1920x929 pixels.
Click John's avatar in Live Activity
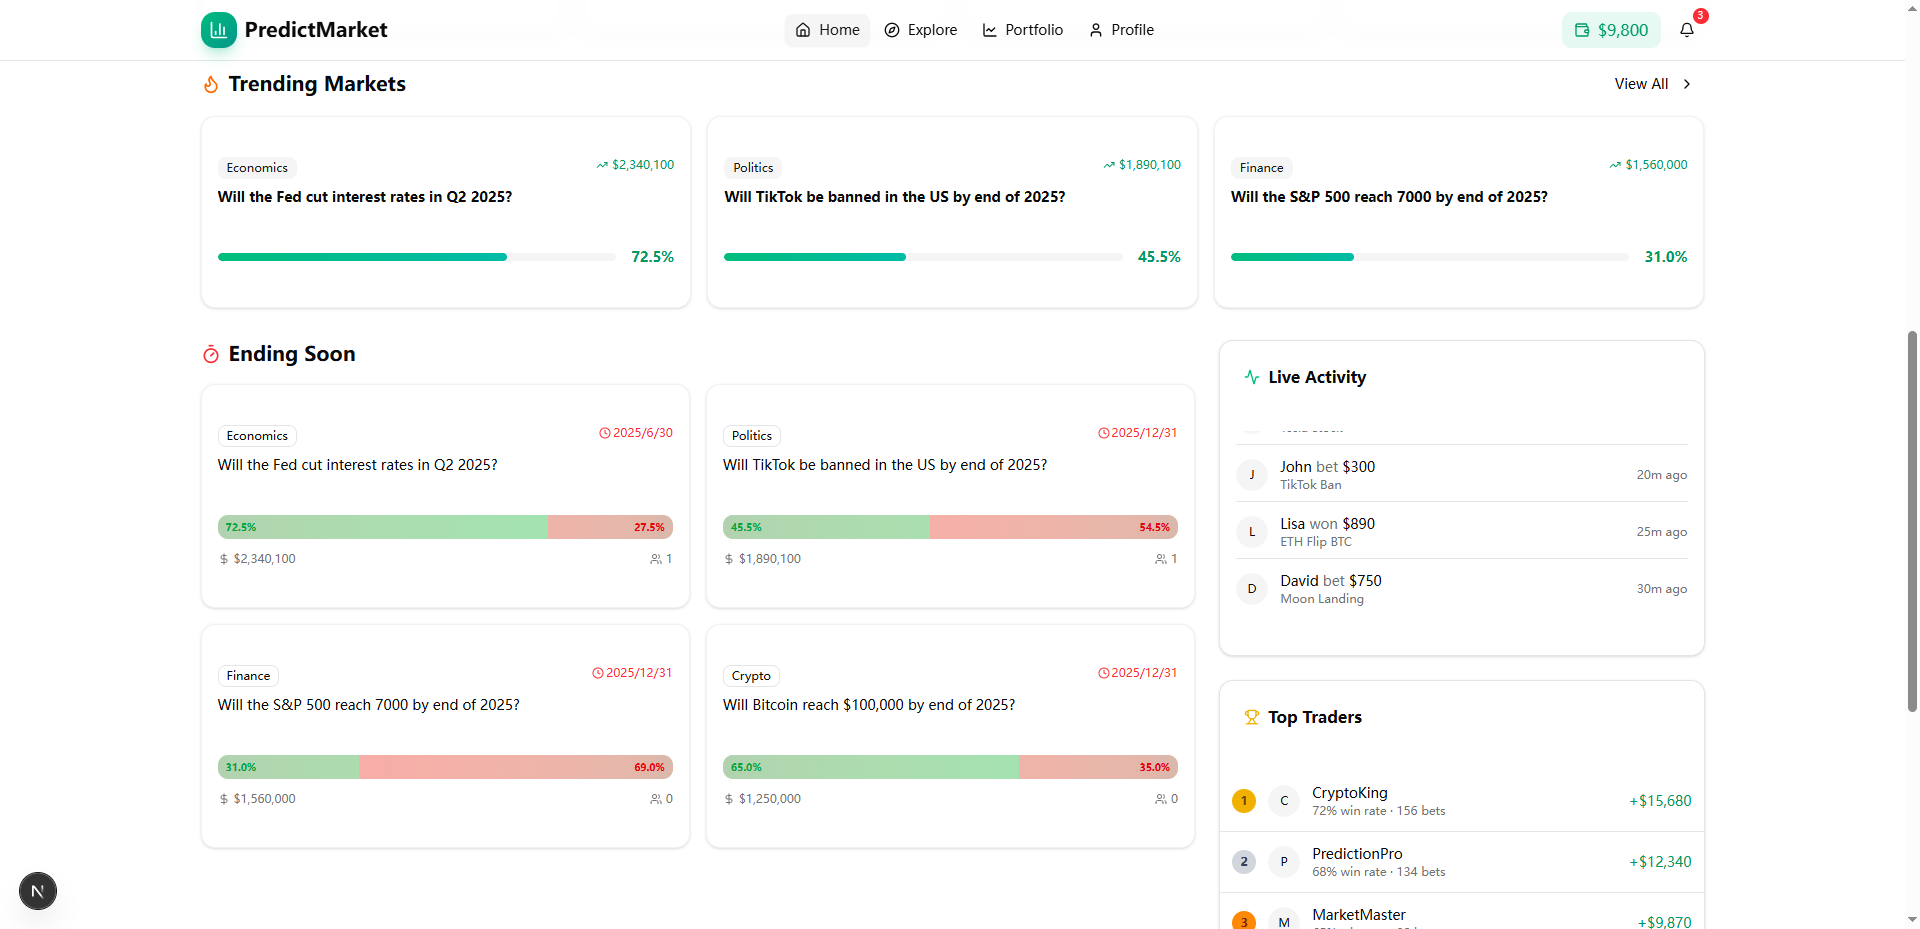[x=1252, y=475]
